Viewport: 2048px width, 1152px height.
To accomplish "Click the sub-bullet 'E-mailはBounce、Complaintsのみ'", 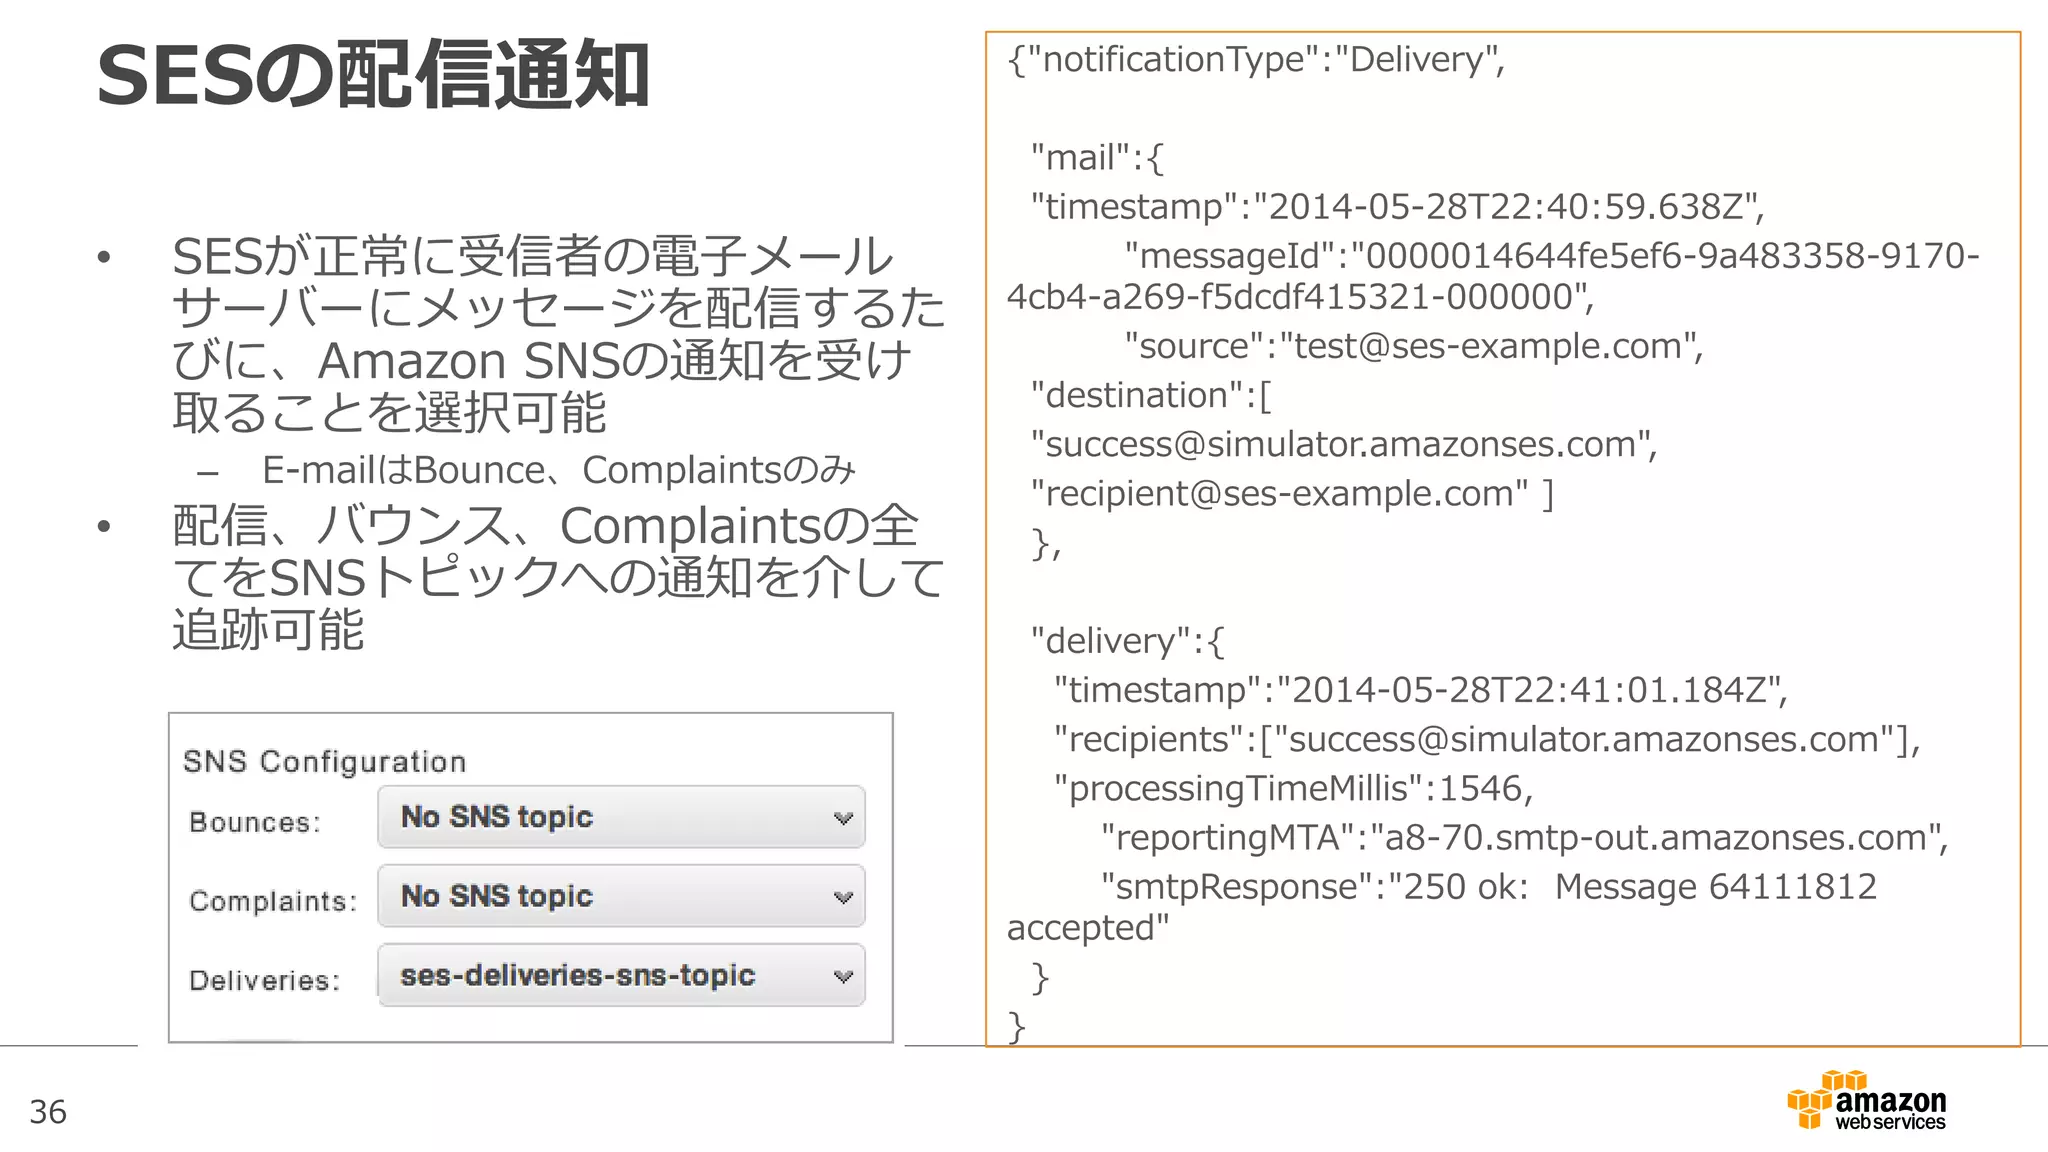I will 559,470.
